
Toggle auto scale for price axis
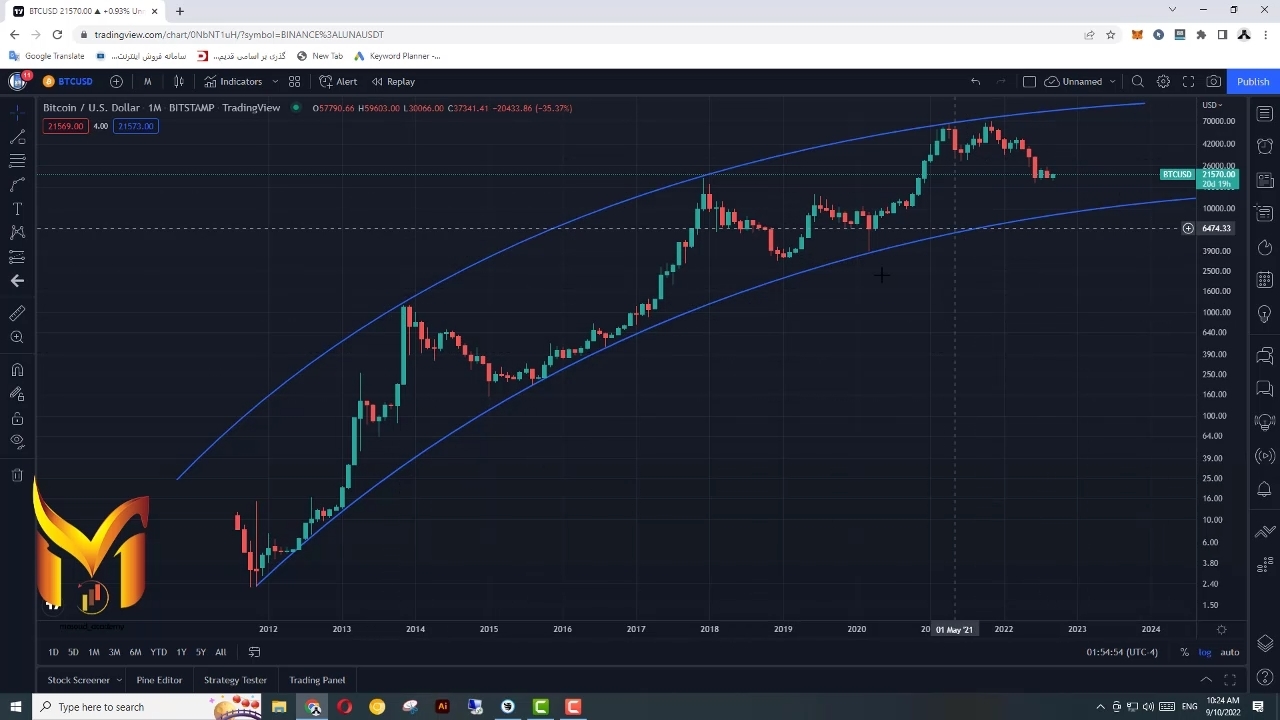click(1229, 652)
